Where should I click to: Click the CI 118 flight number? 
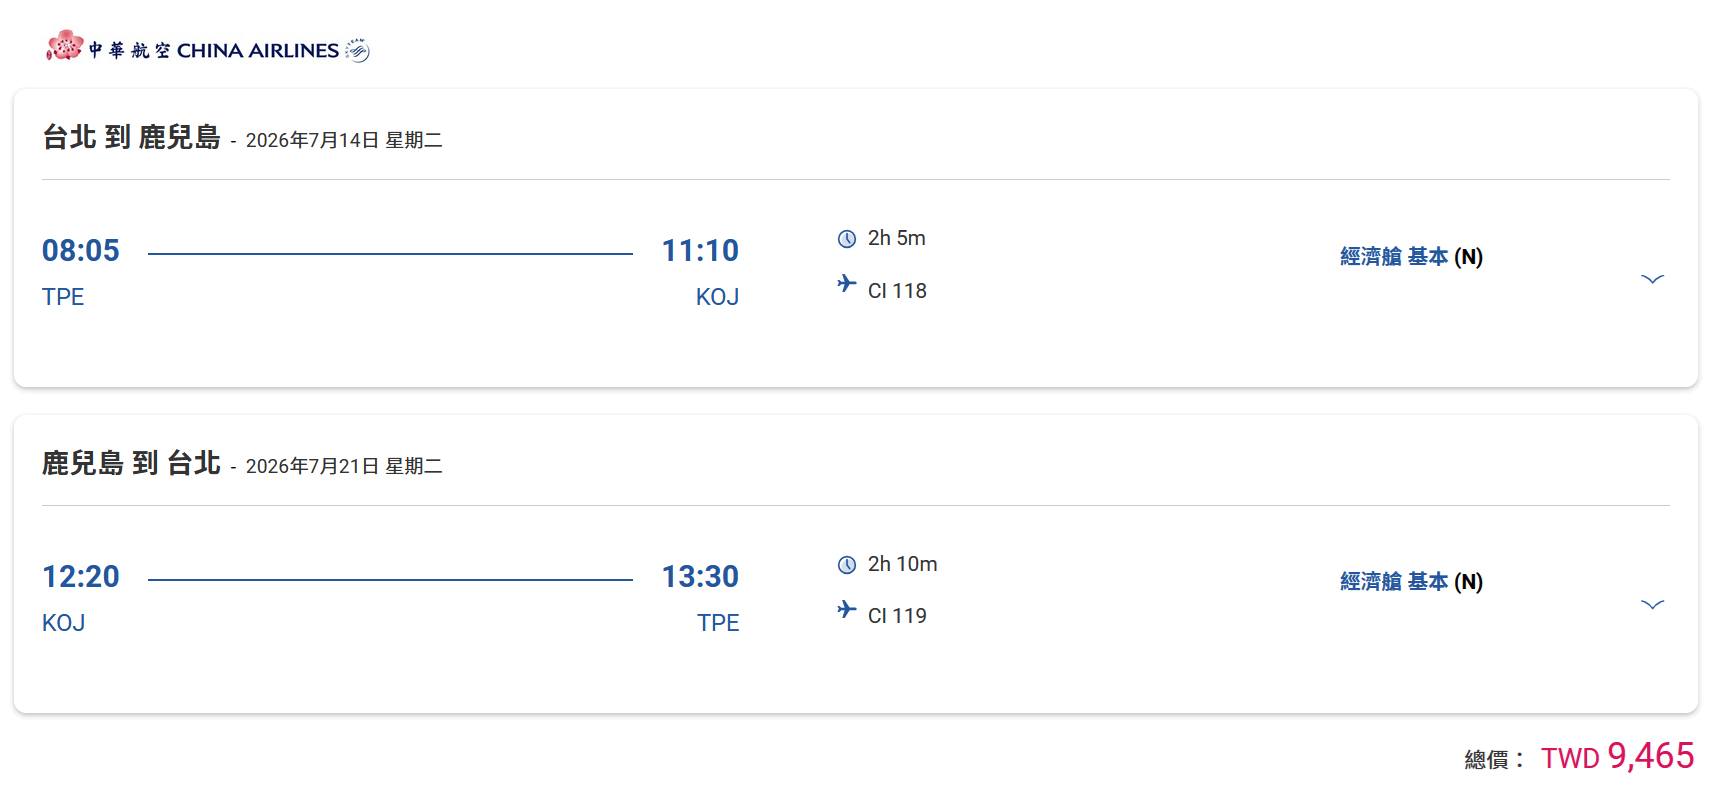pos(897,291)
